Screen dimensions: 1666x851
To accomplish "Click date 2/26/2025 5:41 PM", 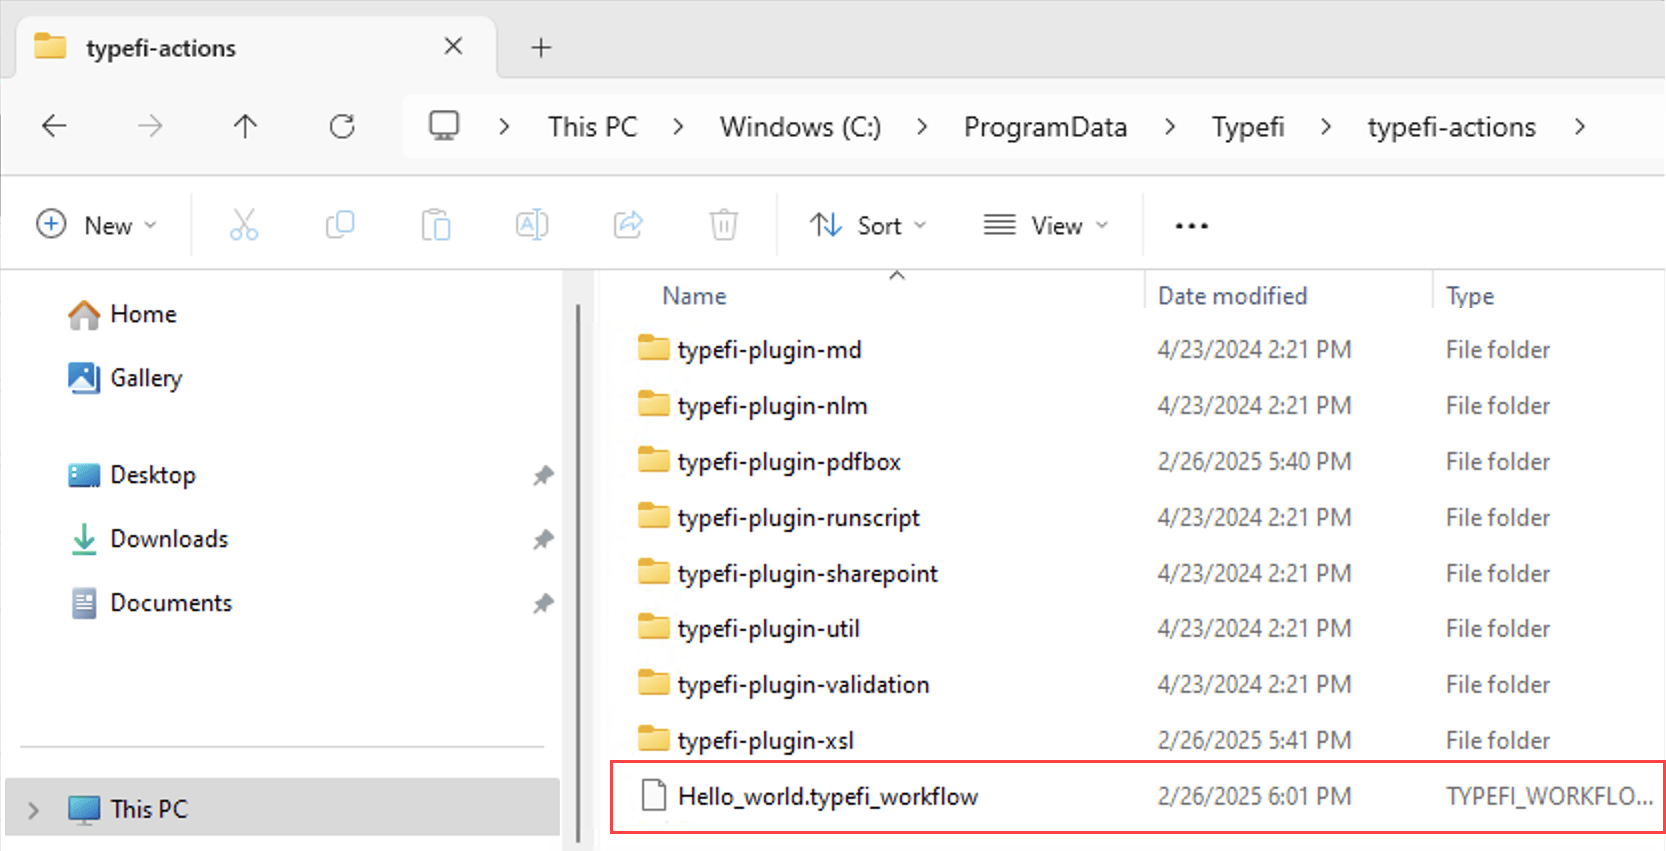I will pos(1254,741).
